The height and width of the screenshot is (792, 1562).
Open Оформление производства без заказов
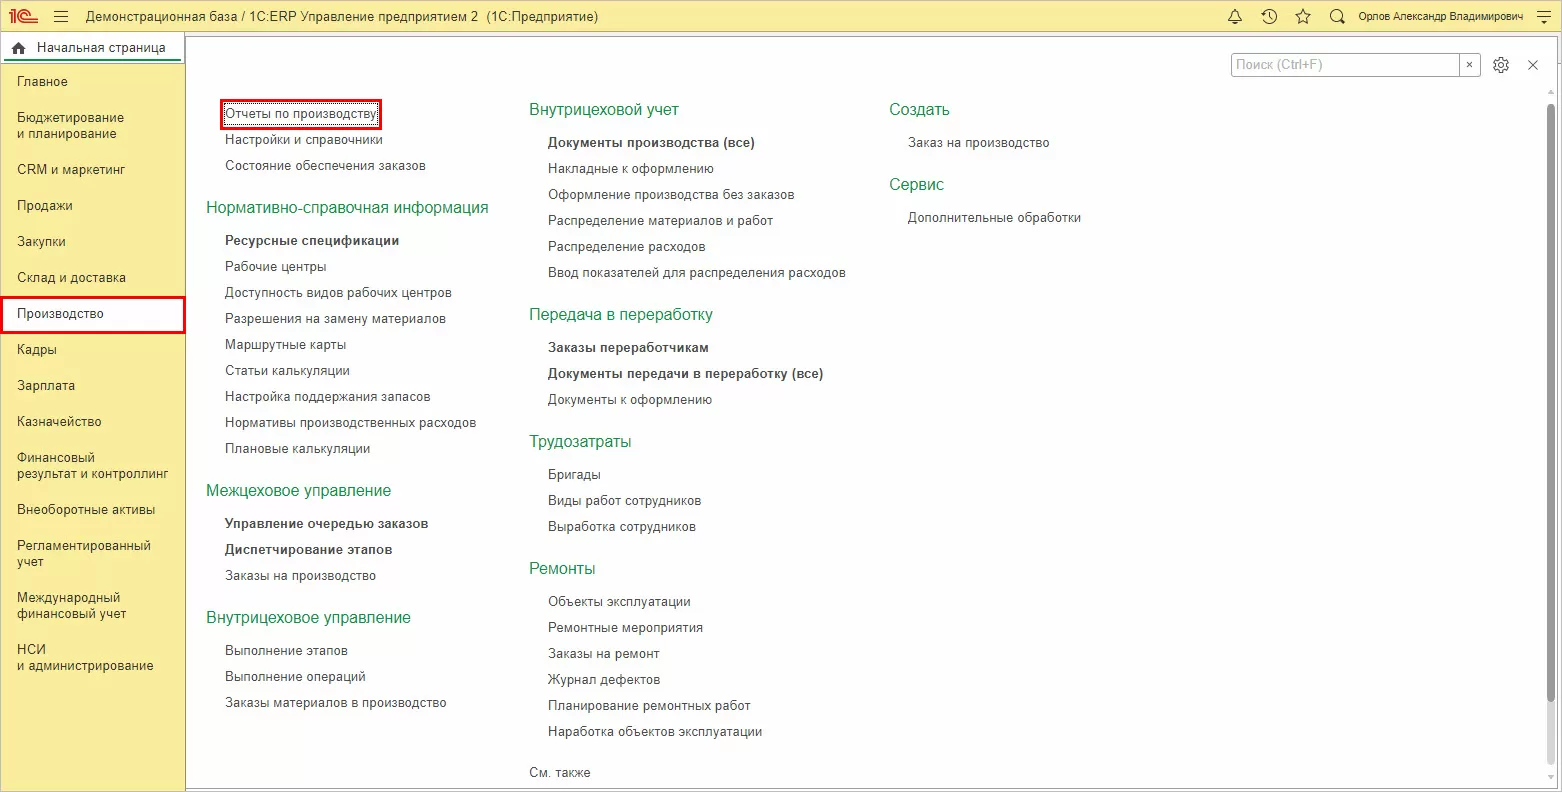(671, 195)
